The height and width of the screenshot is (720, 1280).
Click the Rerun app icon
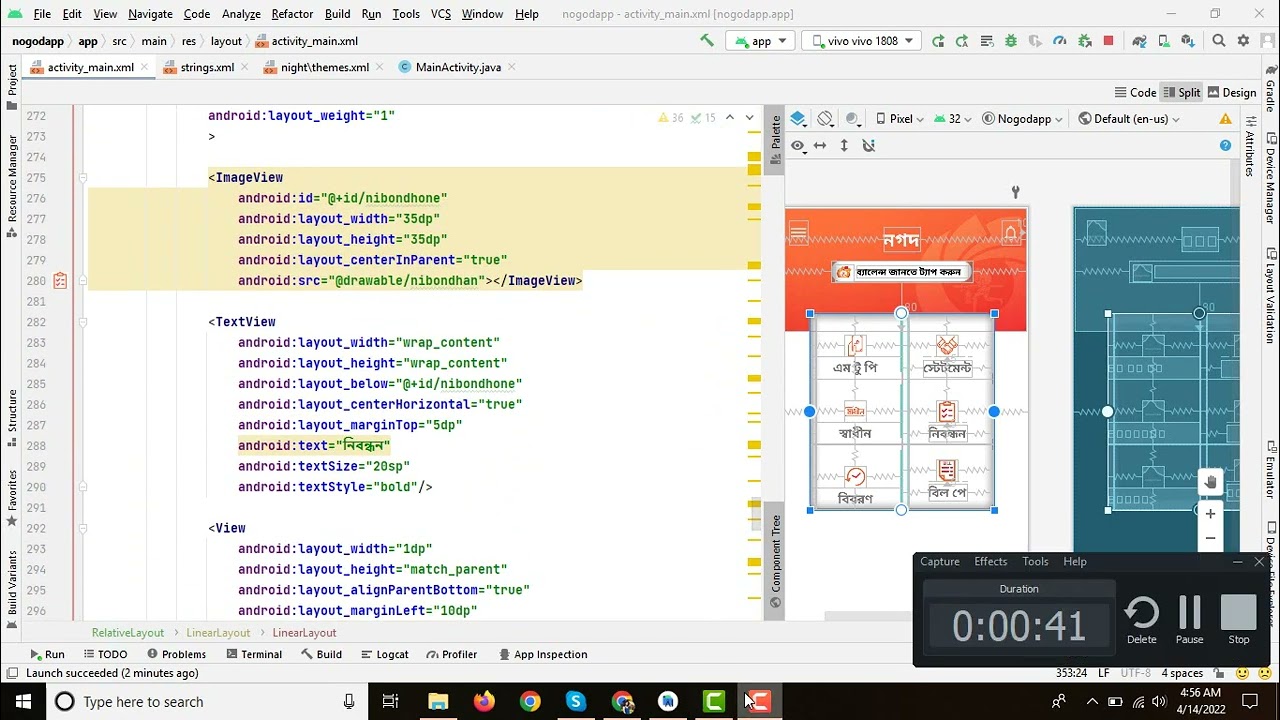938,41
